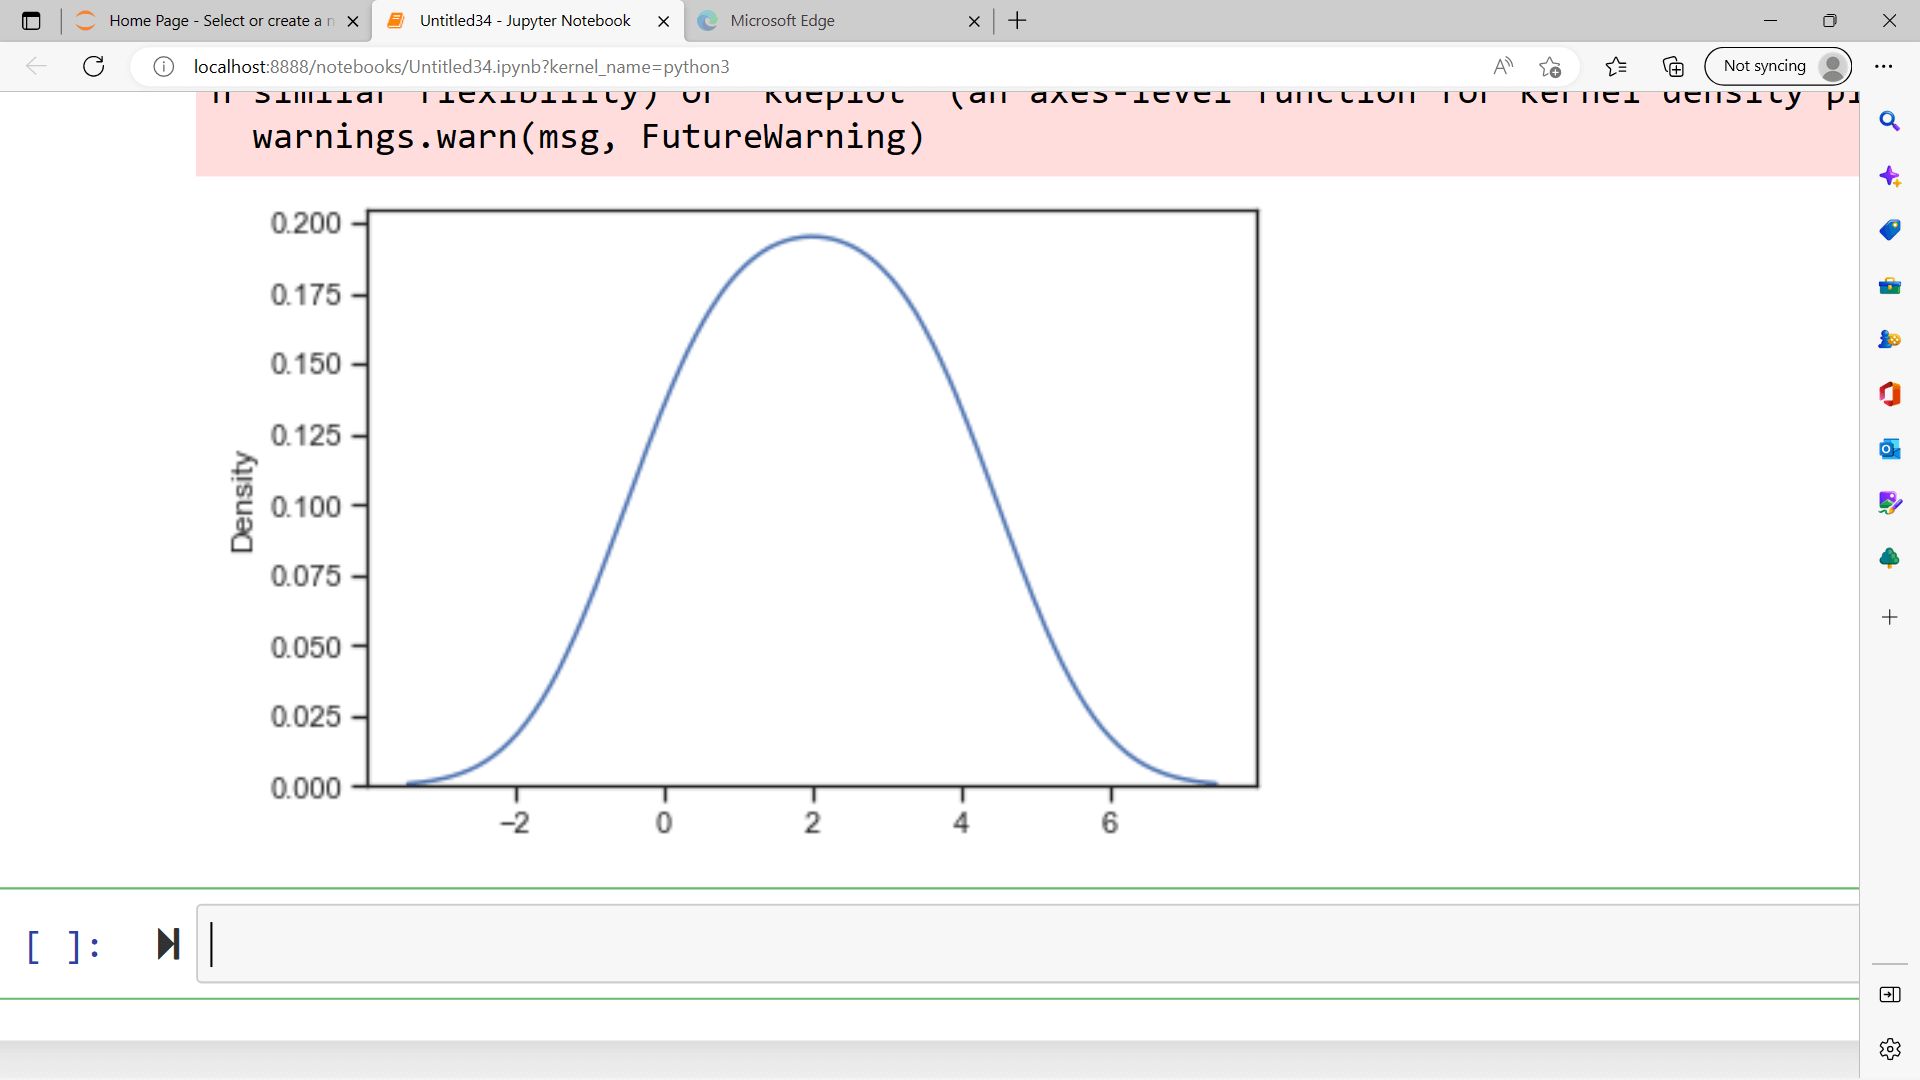Open the Settings and more menu
The width and height of the screenshot is (1920, 1080).
[x=1886, y=66]
